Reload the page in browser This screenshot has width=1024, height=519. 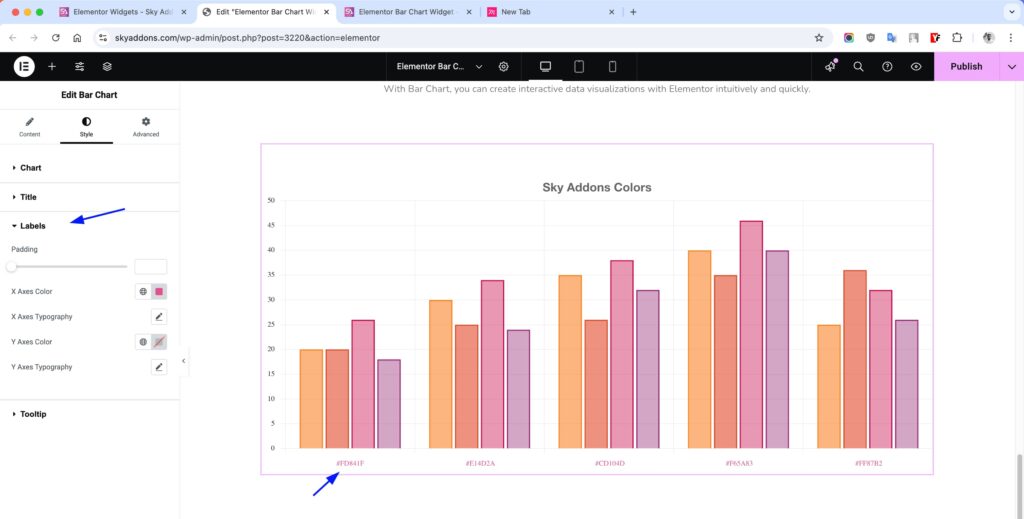[x=56, y=38]
